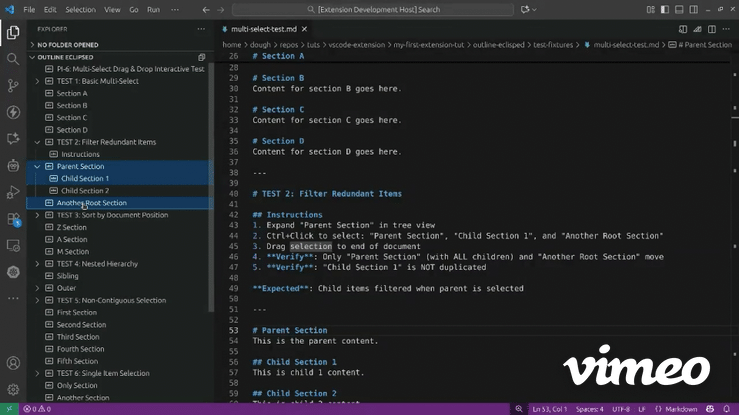Click the split editor right icon
This screenshot has width=739, height=415.
click(711, 30)
